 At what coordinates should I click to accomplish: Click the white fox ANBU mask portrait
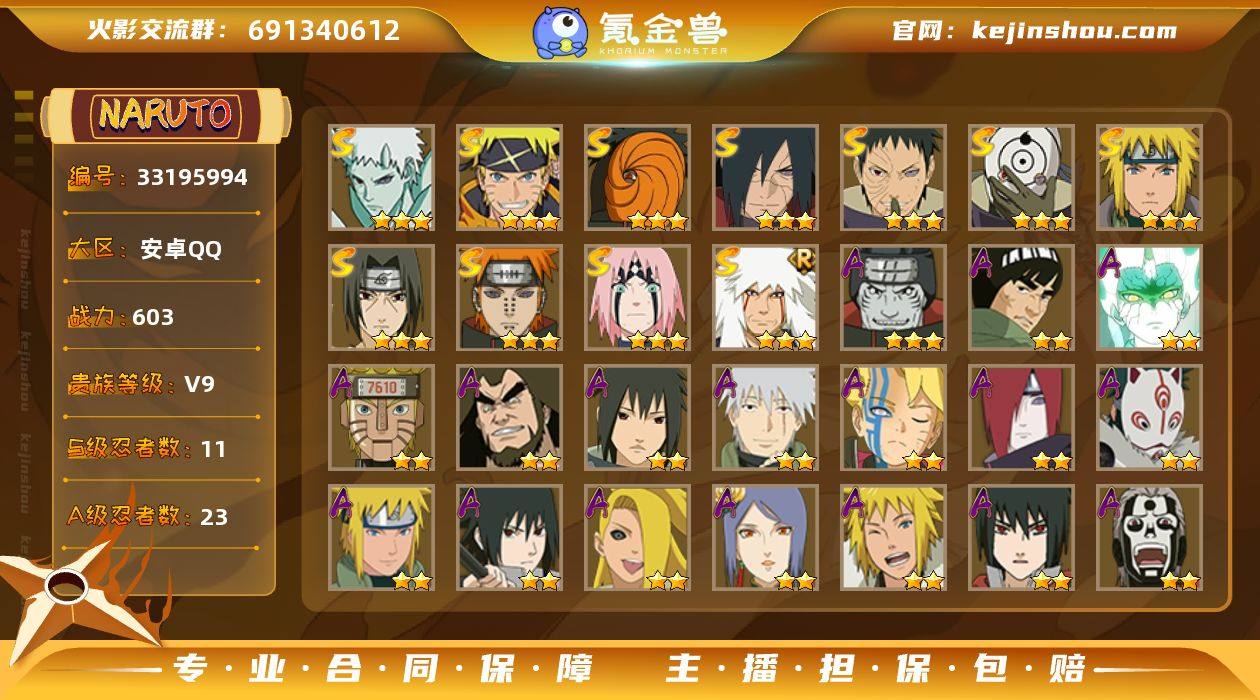[x=1149, y=417]
